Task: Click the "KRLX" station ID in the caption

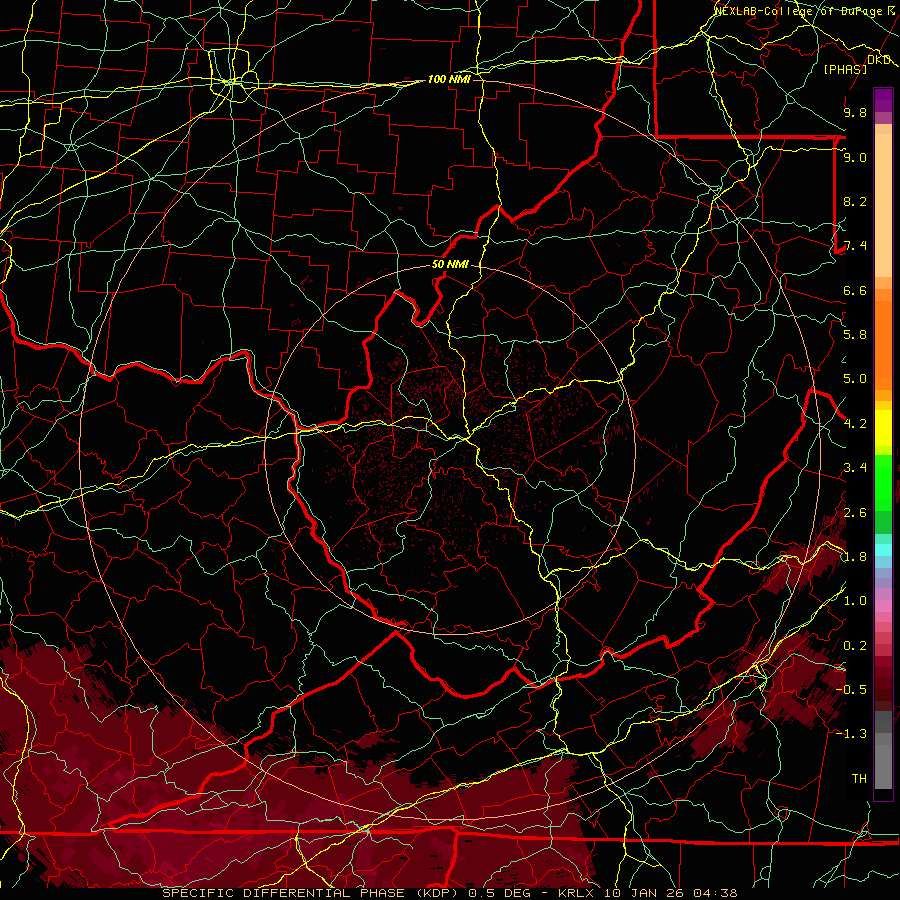Action: pyautogui.click(x=576, y=893)
